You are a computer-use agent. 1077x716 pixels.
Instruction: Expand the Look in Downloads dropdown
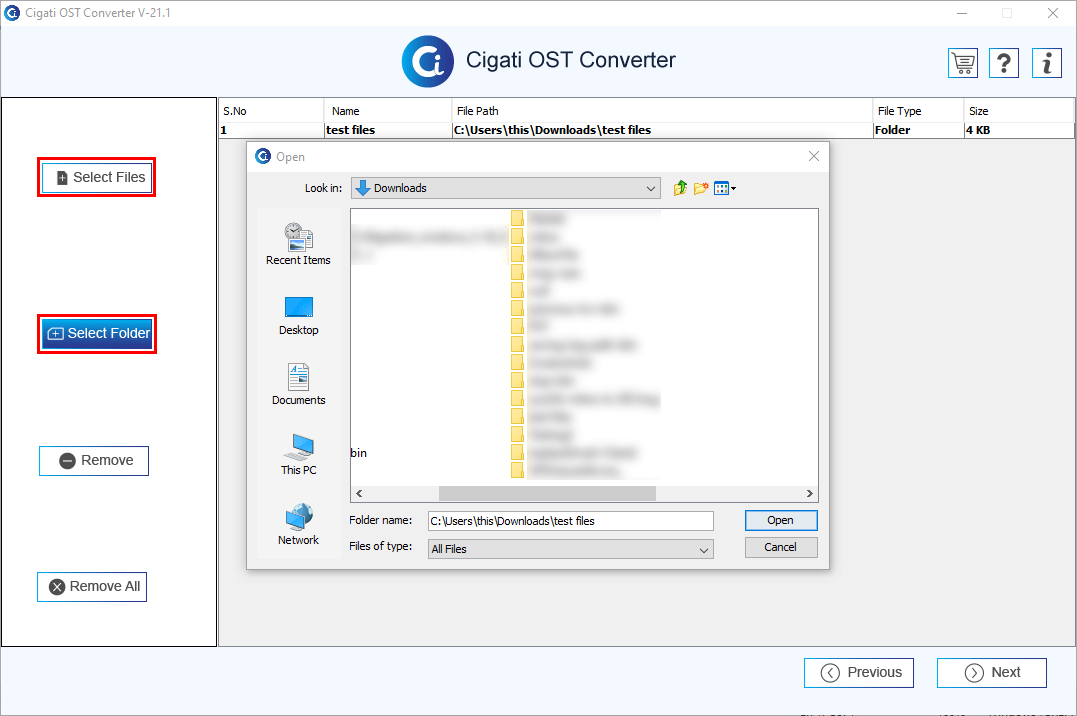click(x=506, y=188)
